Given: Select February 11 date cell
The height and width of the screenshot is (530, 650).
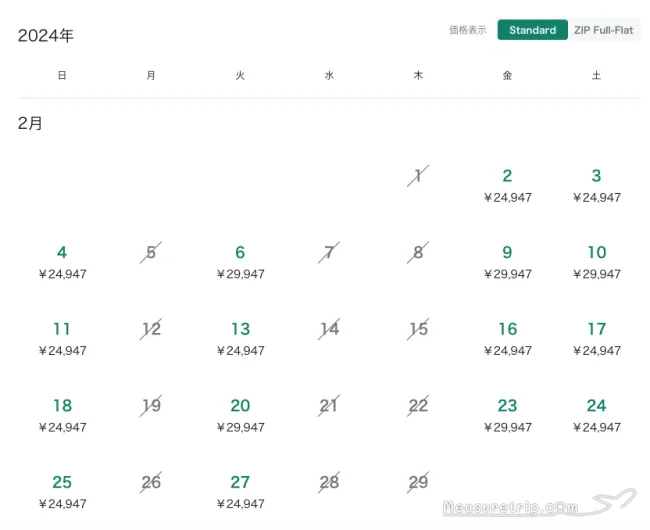Looking at the screenshot, I should click(x=62, y=339).
